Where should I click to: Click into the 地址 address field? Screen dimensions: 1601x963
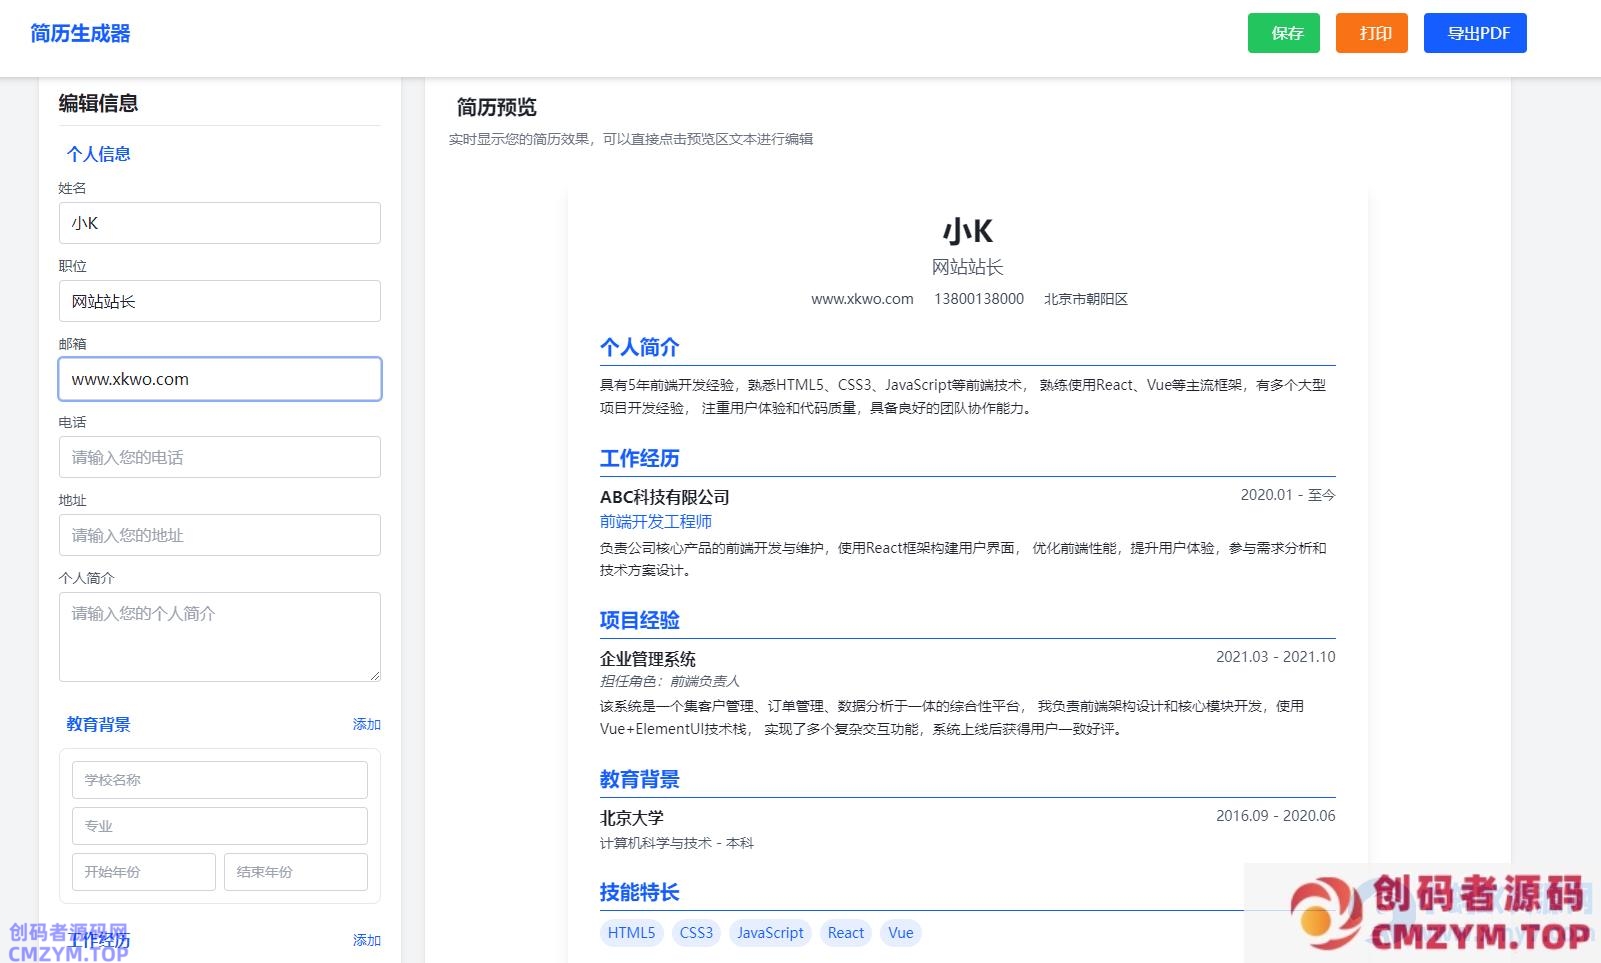coord(219,535)
